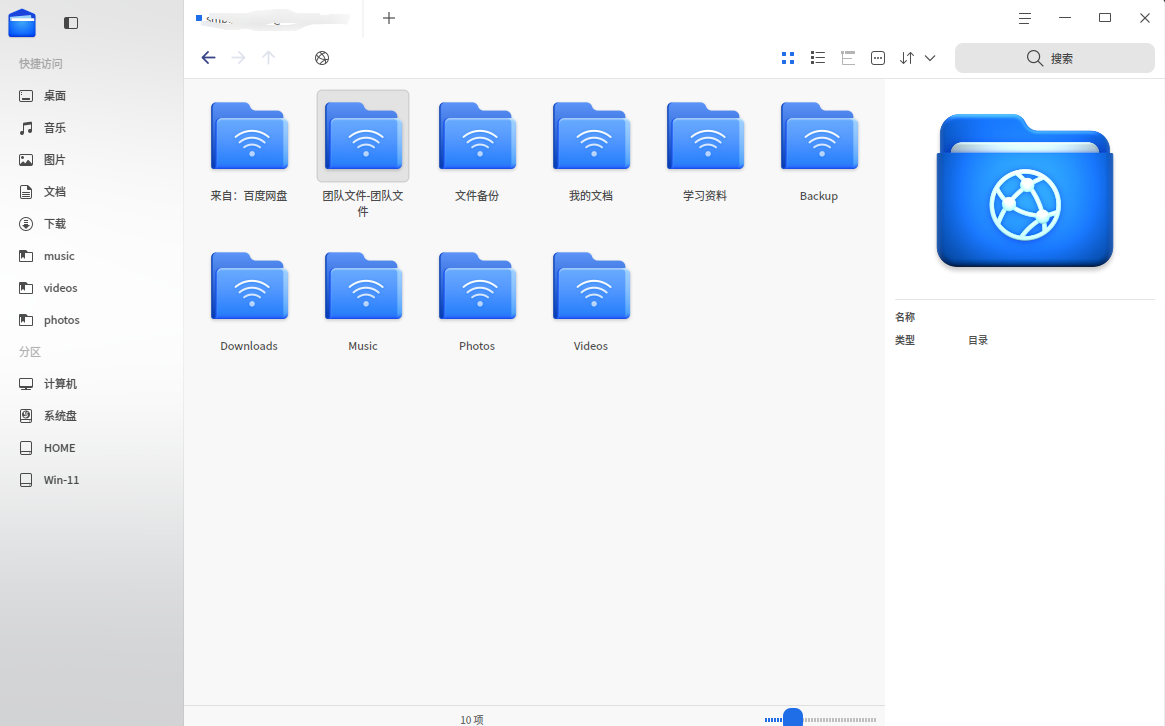
Task: Select the Downloads network folder
Action: coord(249,302)
